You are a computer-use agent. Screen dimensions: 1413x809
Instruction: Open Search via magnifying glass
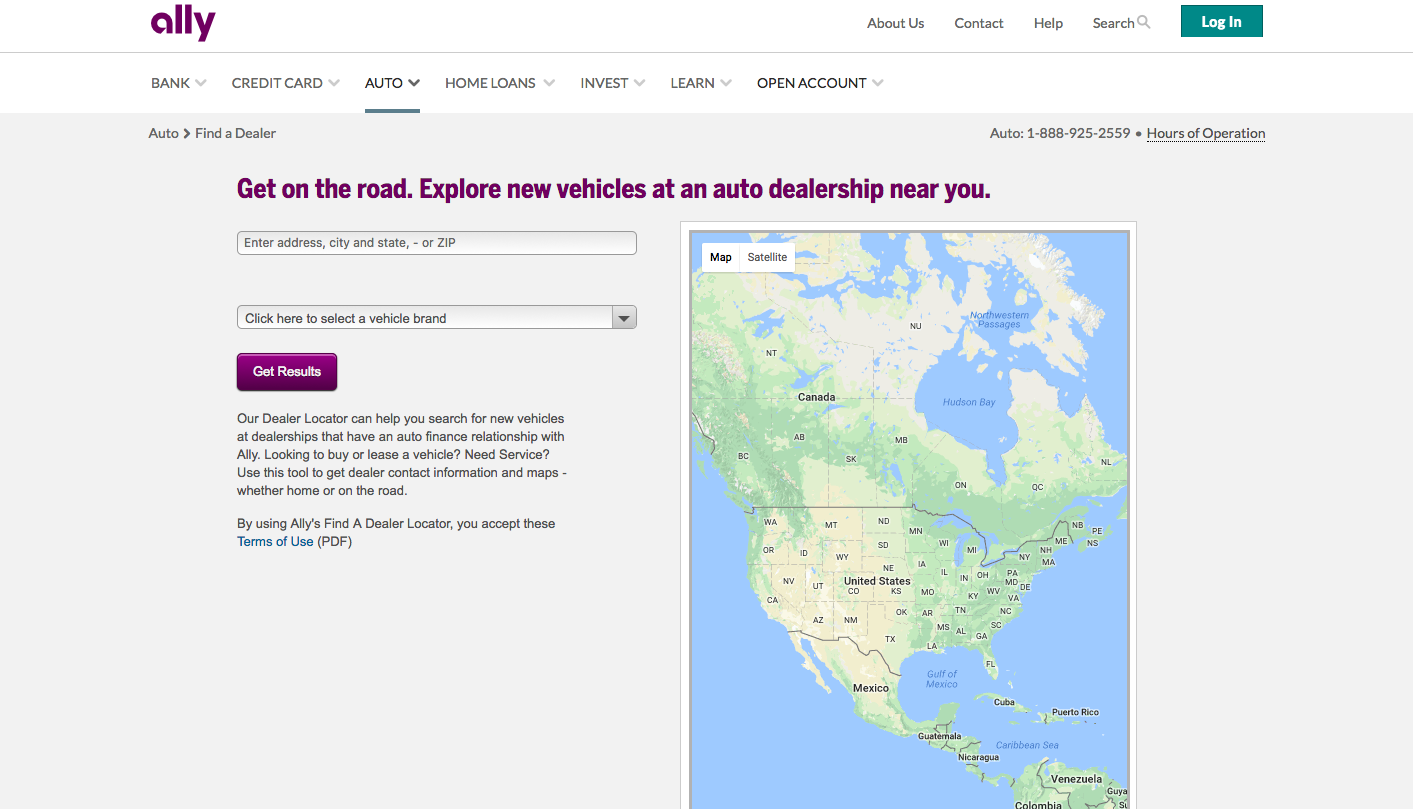point(1144,22)
